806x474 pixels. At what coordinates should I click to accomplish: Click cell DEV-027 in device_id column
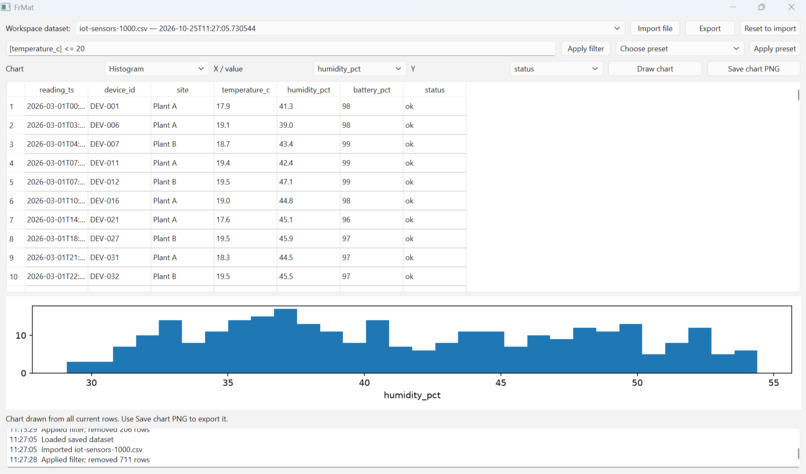tap(119, 239)
